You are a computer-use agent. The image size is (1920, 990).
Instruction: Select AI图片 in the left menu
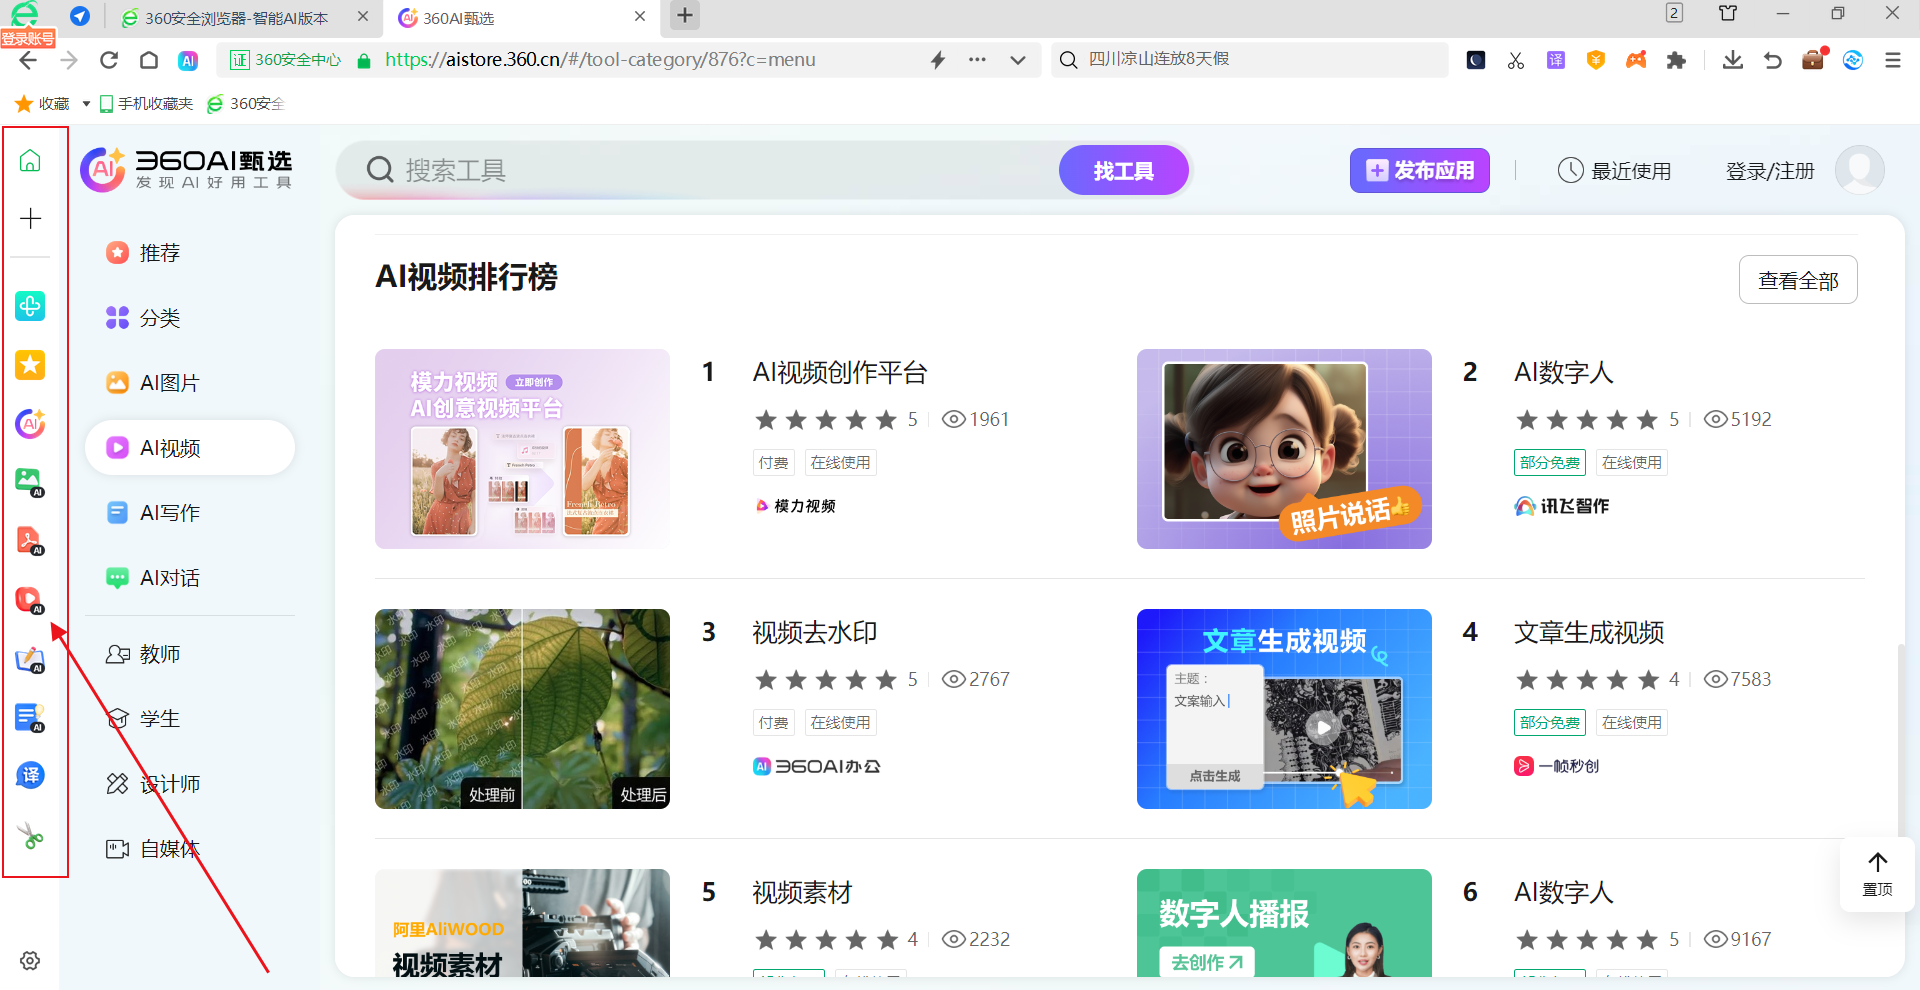170,383
